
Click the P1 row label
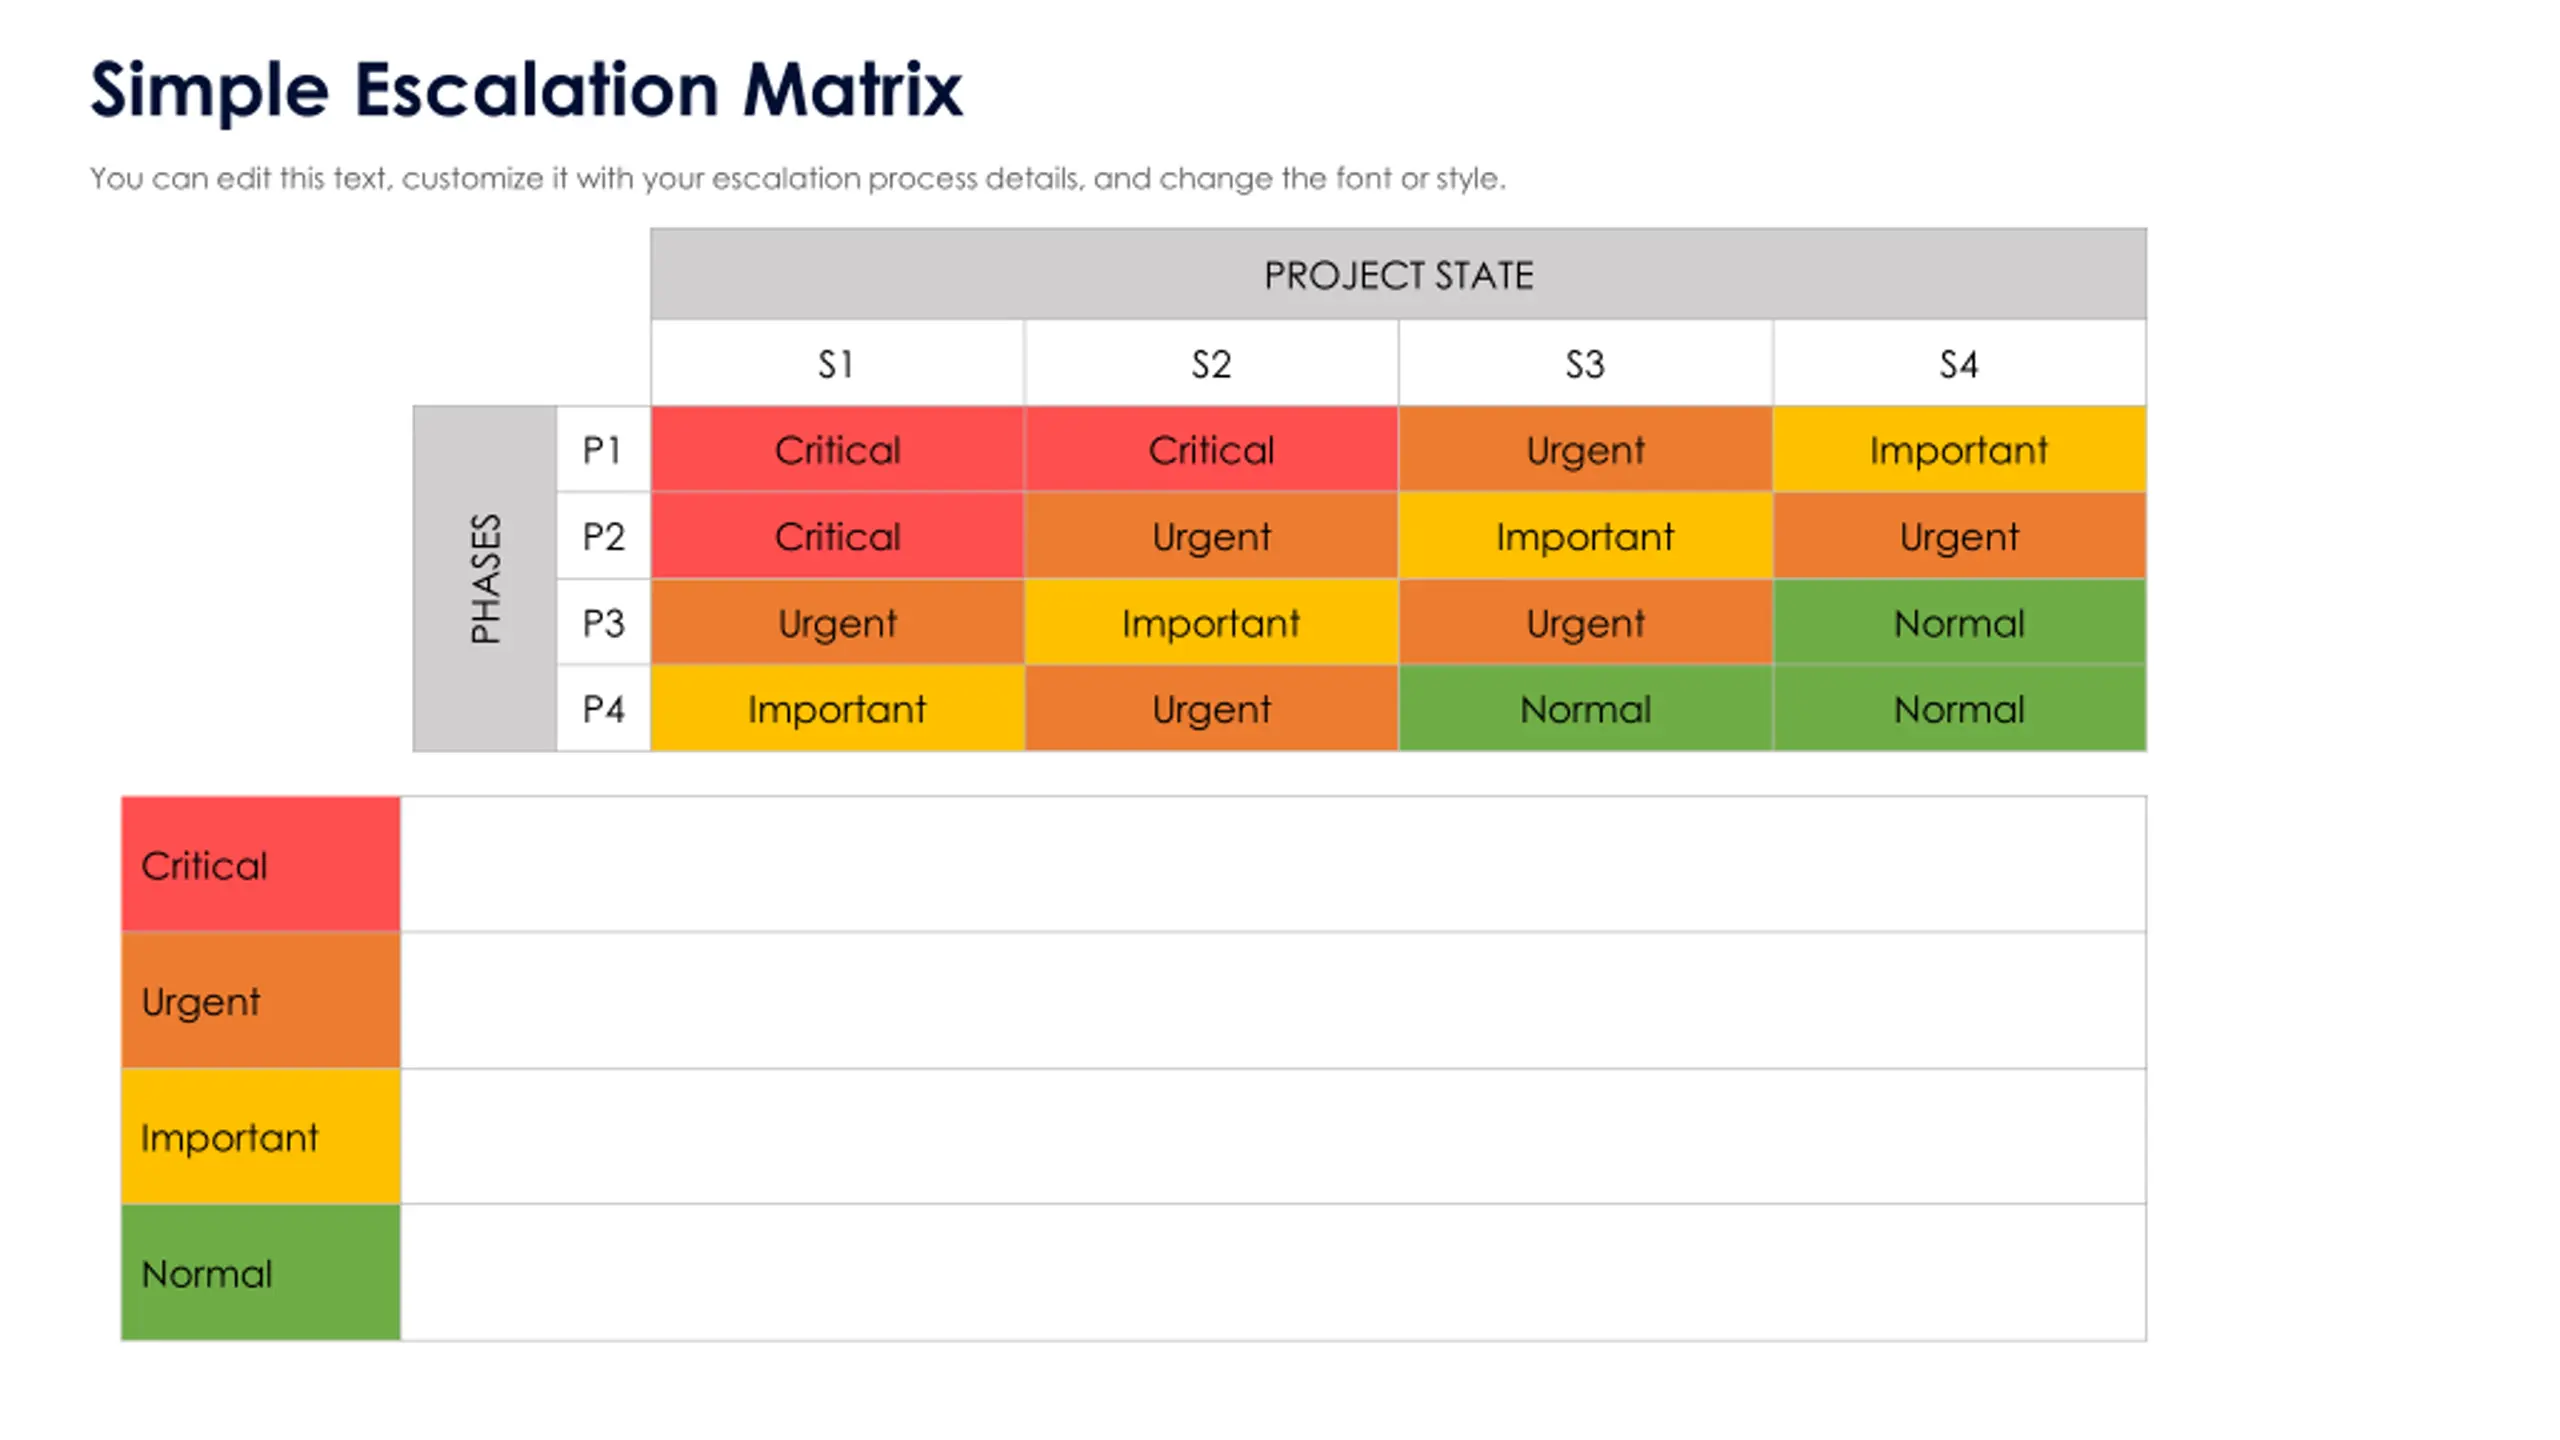click(603, 450)
